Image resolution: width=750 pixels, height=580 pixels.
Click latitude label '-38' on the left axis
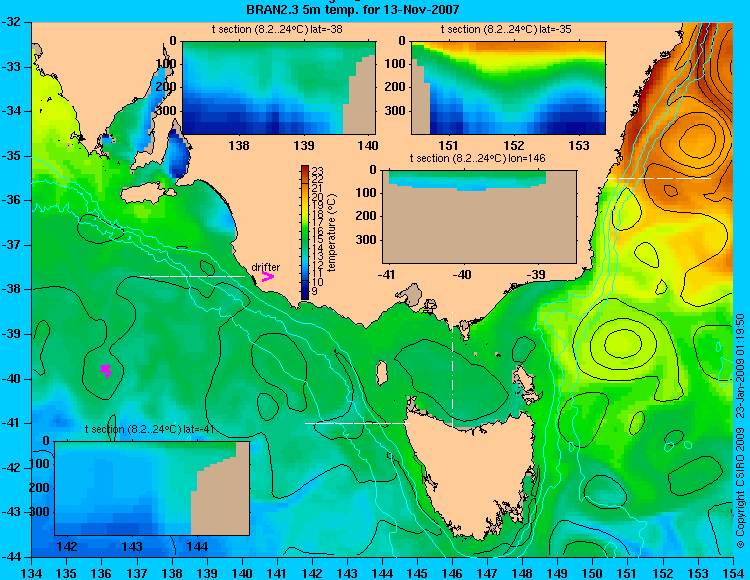coord(12,290)
